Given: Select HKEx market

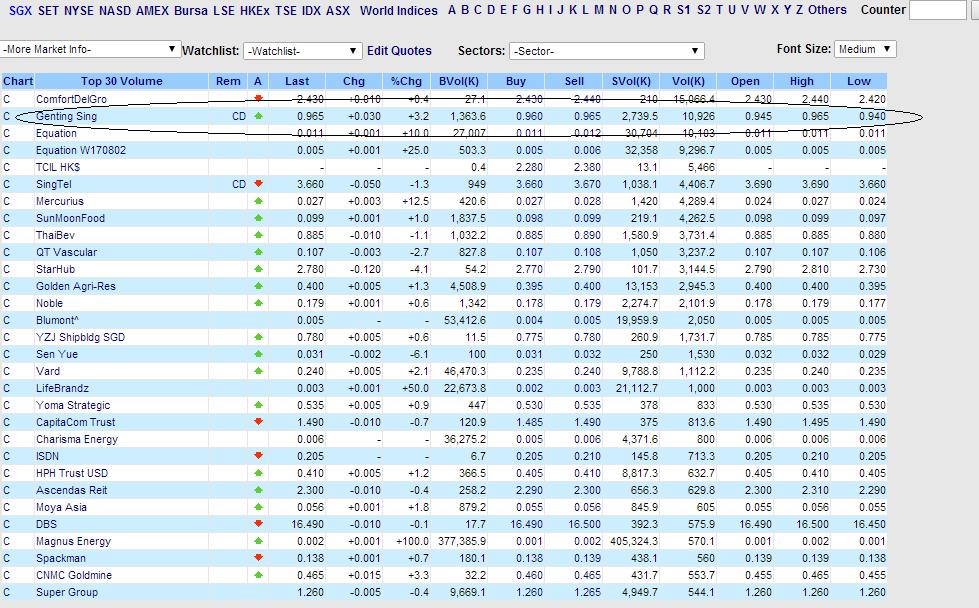Looking at the screenshot, I should coord(255,11).
